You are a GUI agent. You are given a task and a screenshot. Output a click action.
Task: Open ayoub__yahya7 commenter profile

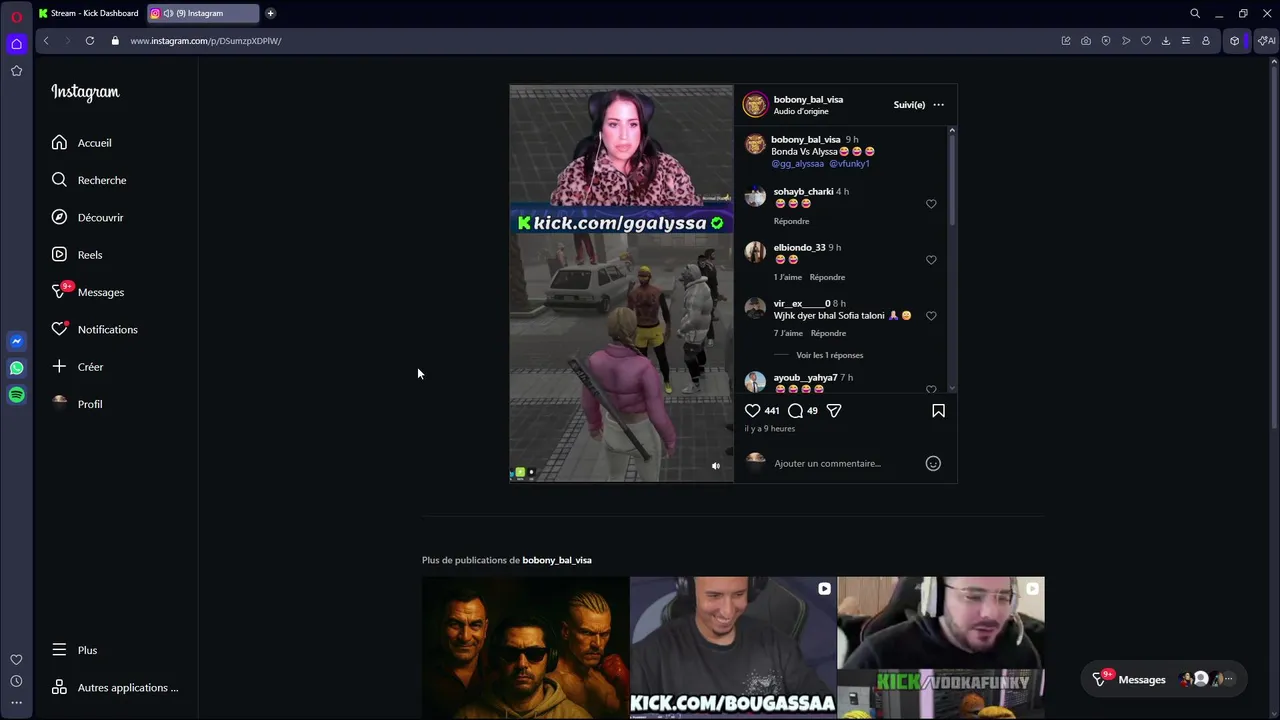pos(805,378)
